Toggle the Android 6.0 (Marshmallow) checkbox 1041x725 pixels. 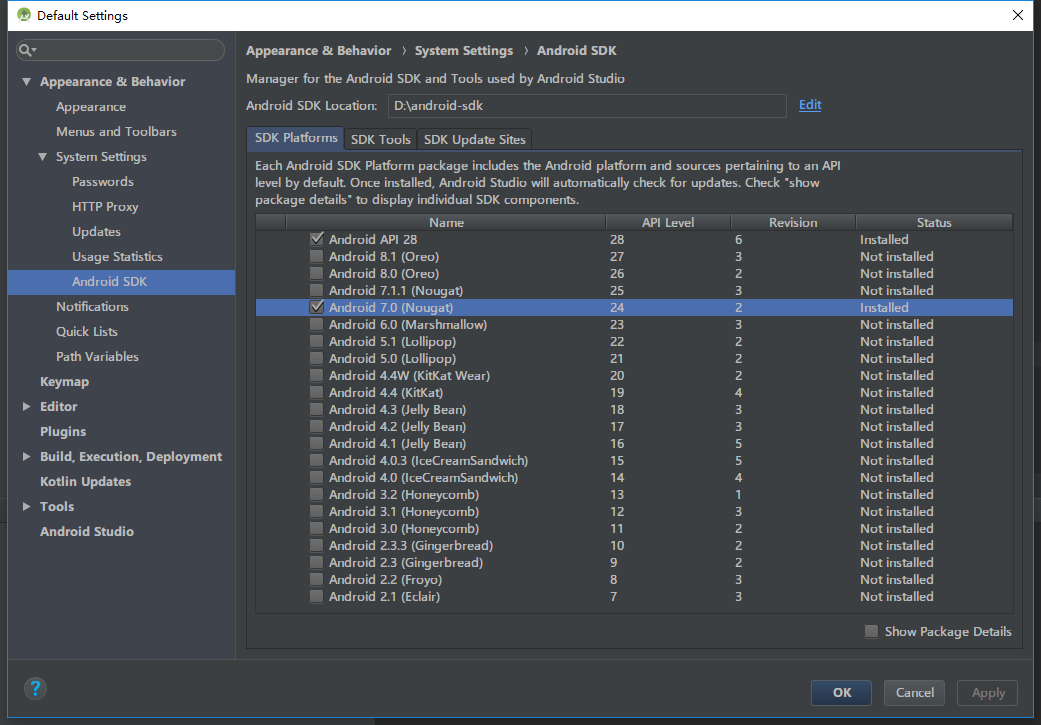pyautogui.click(x=317, y=325)
